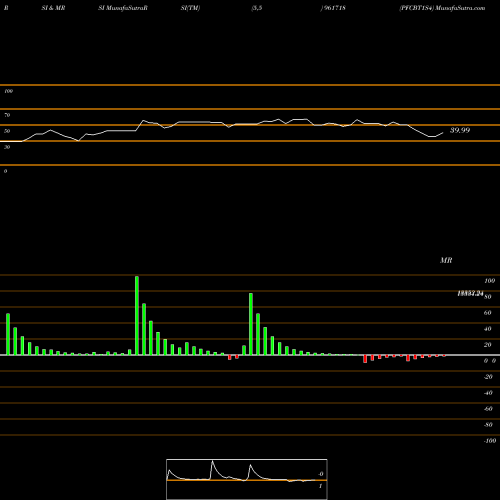Click the second tallest green MR bar
500x500 pixels.
coord(251,324)
